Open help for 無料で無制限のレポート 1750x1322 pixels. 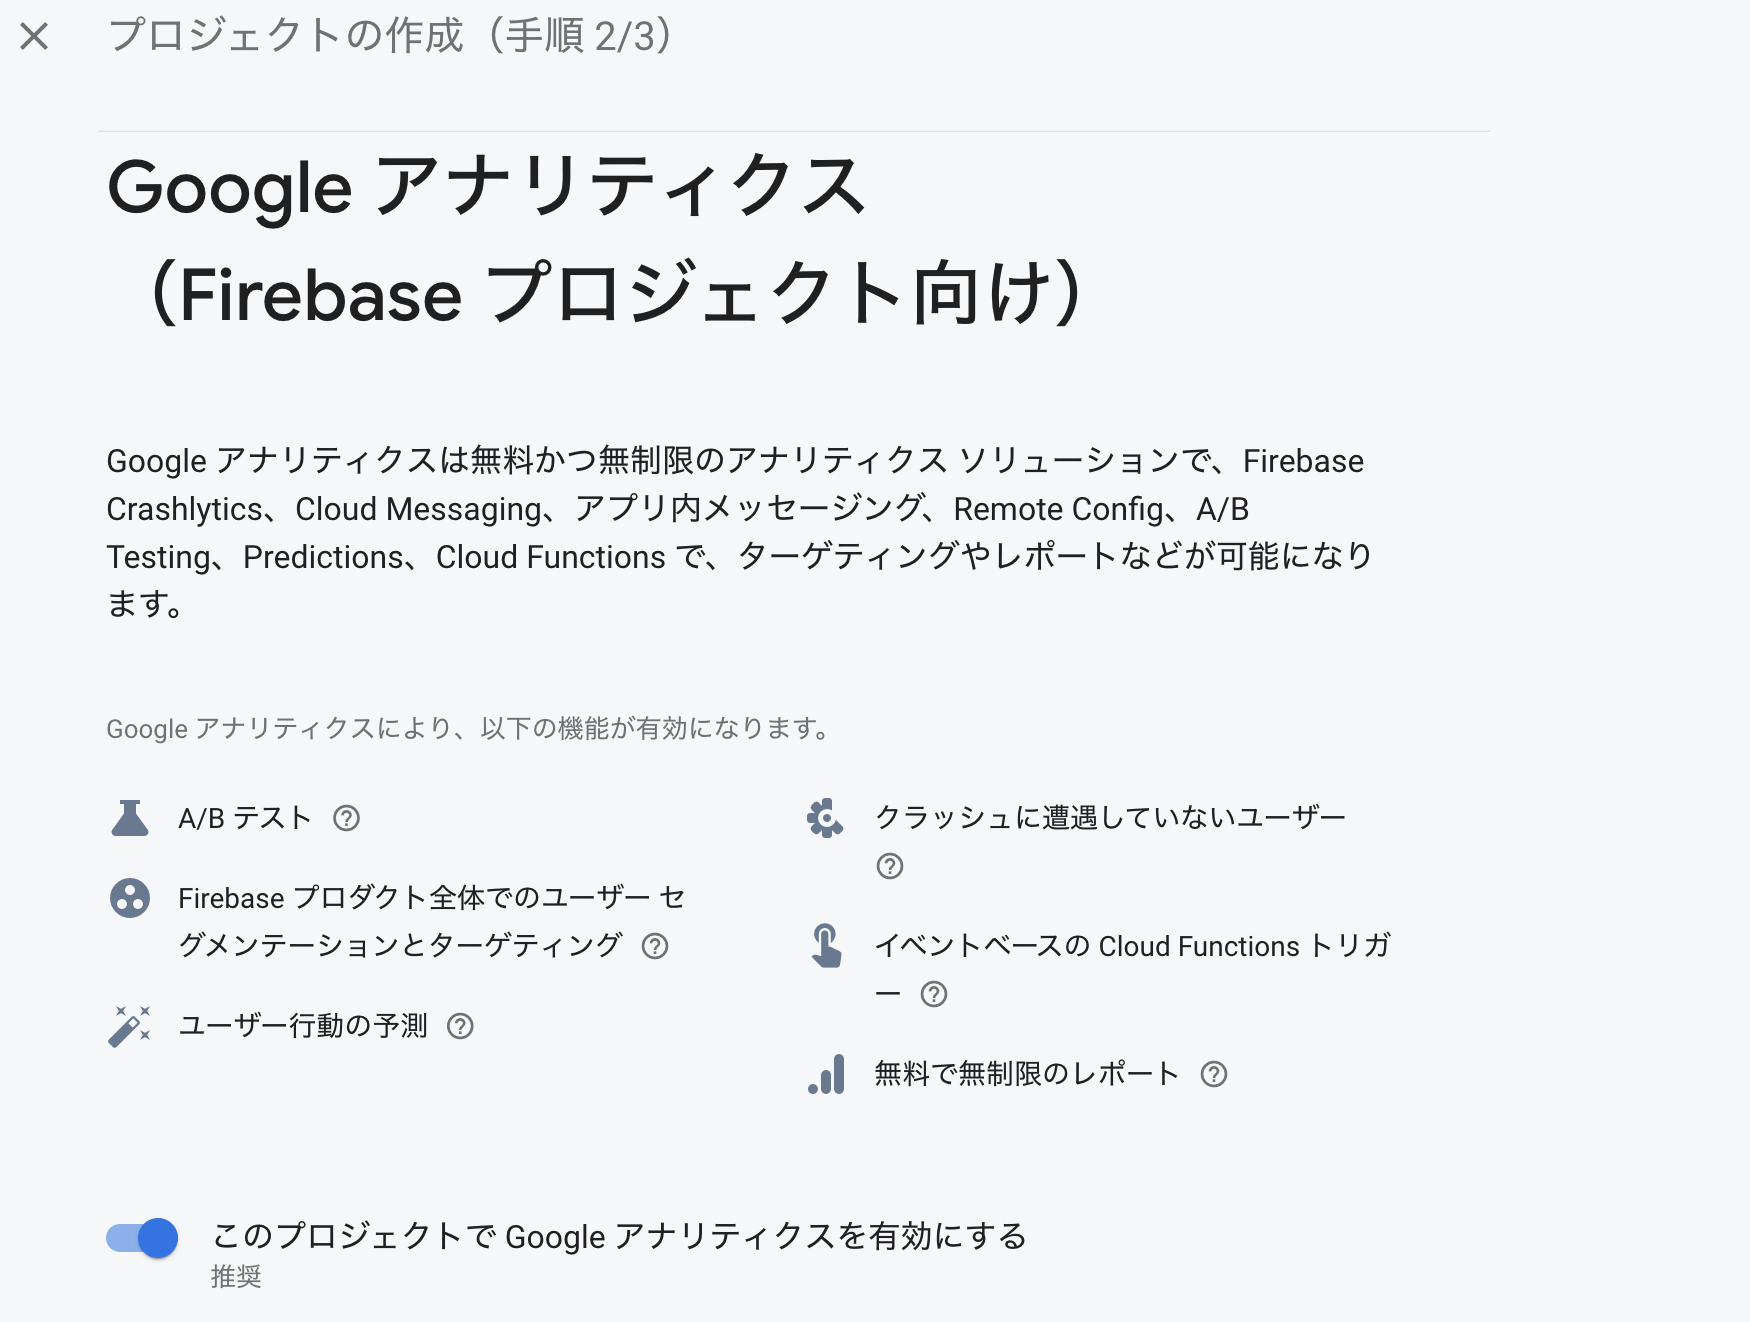click(x=1214, y=1076)
